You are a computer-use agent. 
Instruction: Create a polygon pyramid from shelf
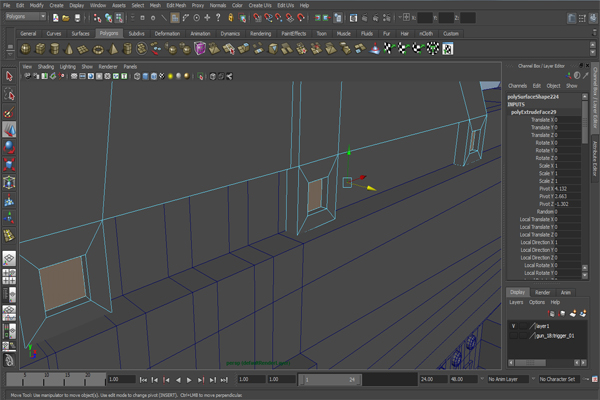(x=113, y=49)
